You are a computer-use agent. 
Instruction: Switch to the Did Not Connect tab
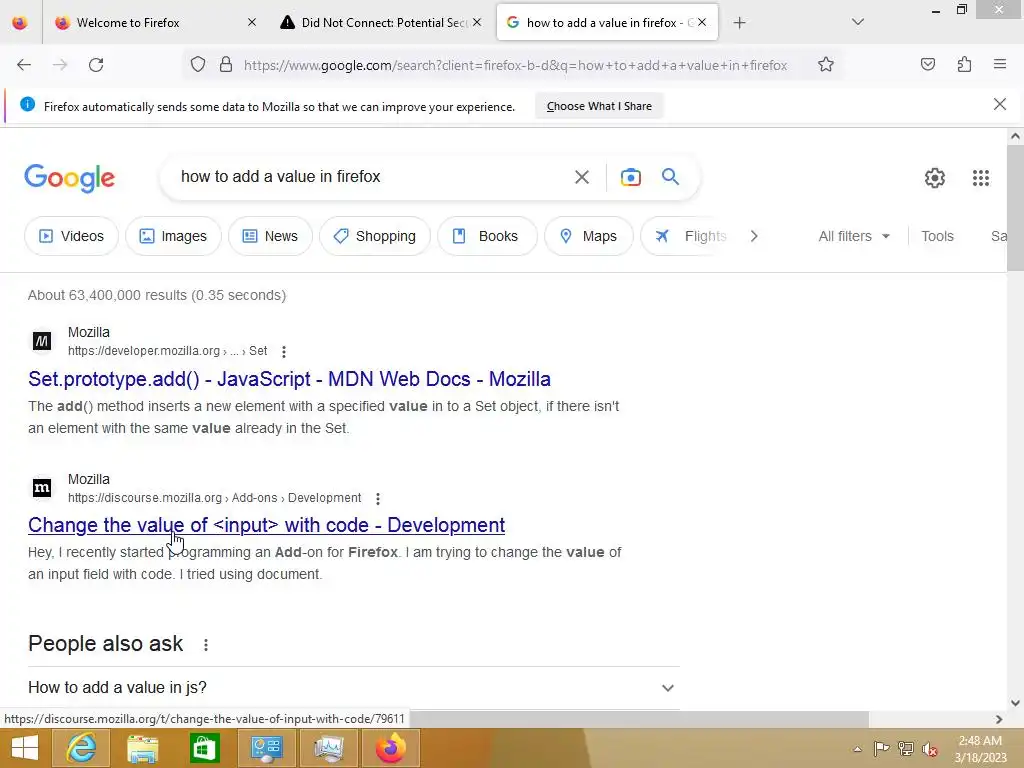coord(384,23)
